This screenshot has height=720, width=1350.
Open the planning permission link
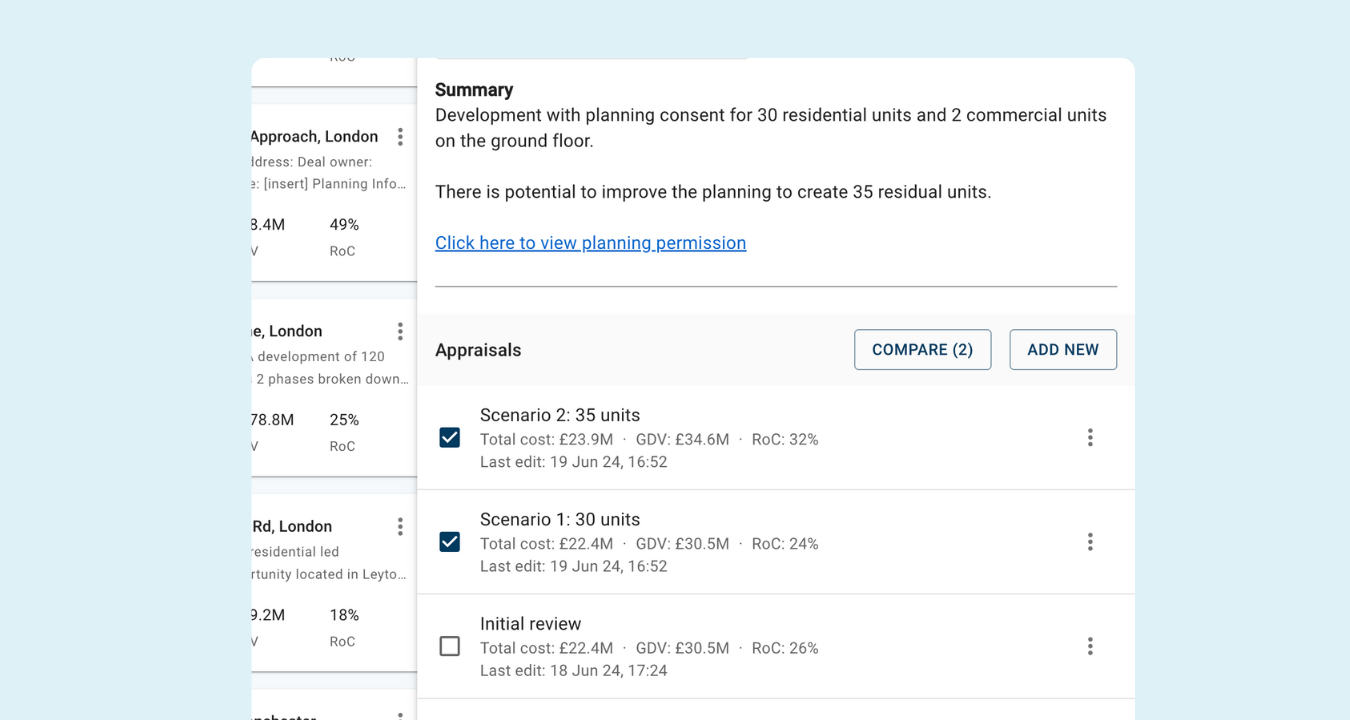590,242
